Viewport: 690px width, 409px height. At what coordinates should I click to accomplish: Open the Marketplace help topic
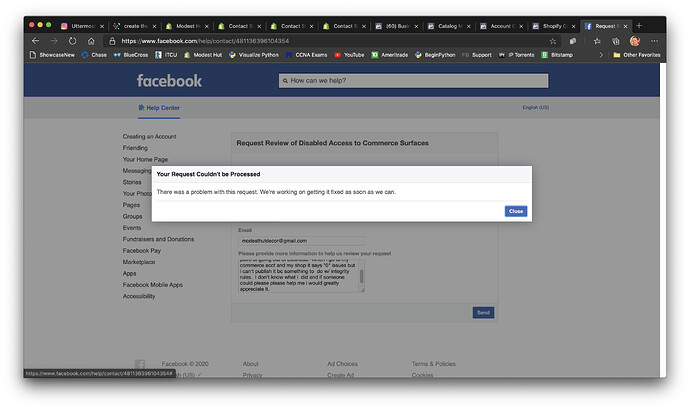(x=139, y=262)
